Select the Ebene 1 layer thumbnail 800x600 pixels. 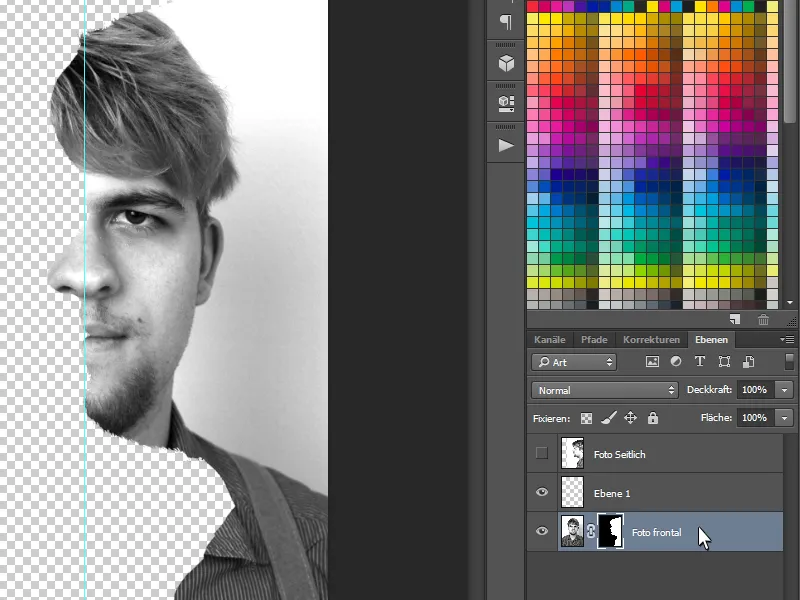[572, 492]
